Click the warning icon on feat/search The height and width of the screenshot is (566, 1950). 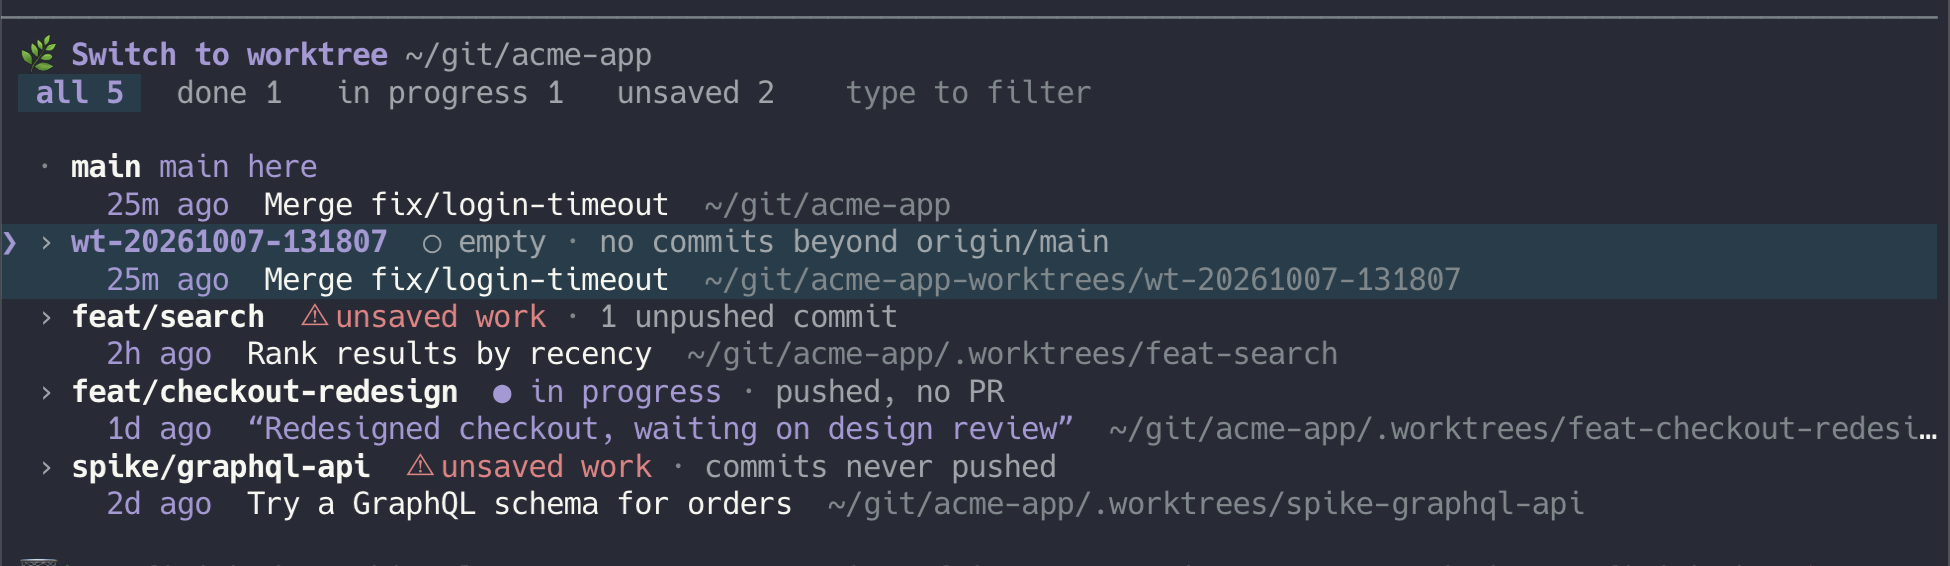point(315,316)
